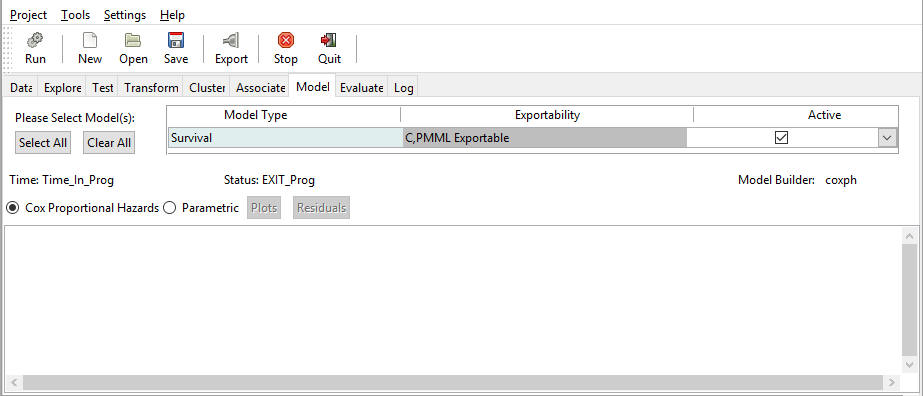This screenshot has width=923, height=396.
Task: Click the horizontal scrollbar thumb
Action: tap(453, 382)
